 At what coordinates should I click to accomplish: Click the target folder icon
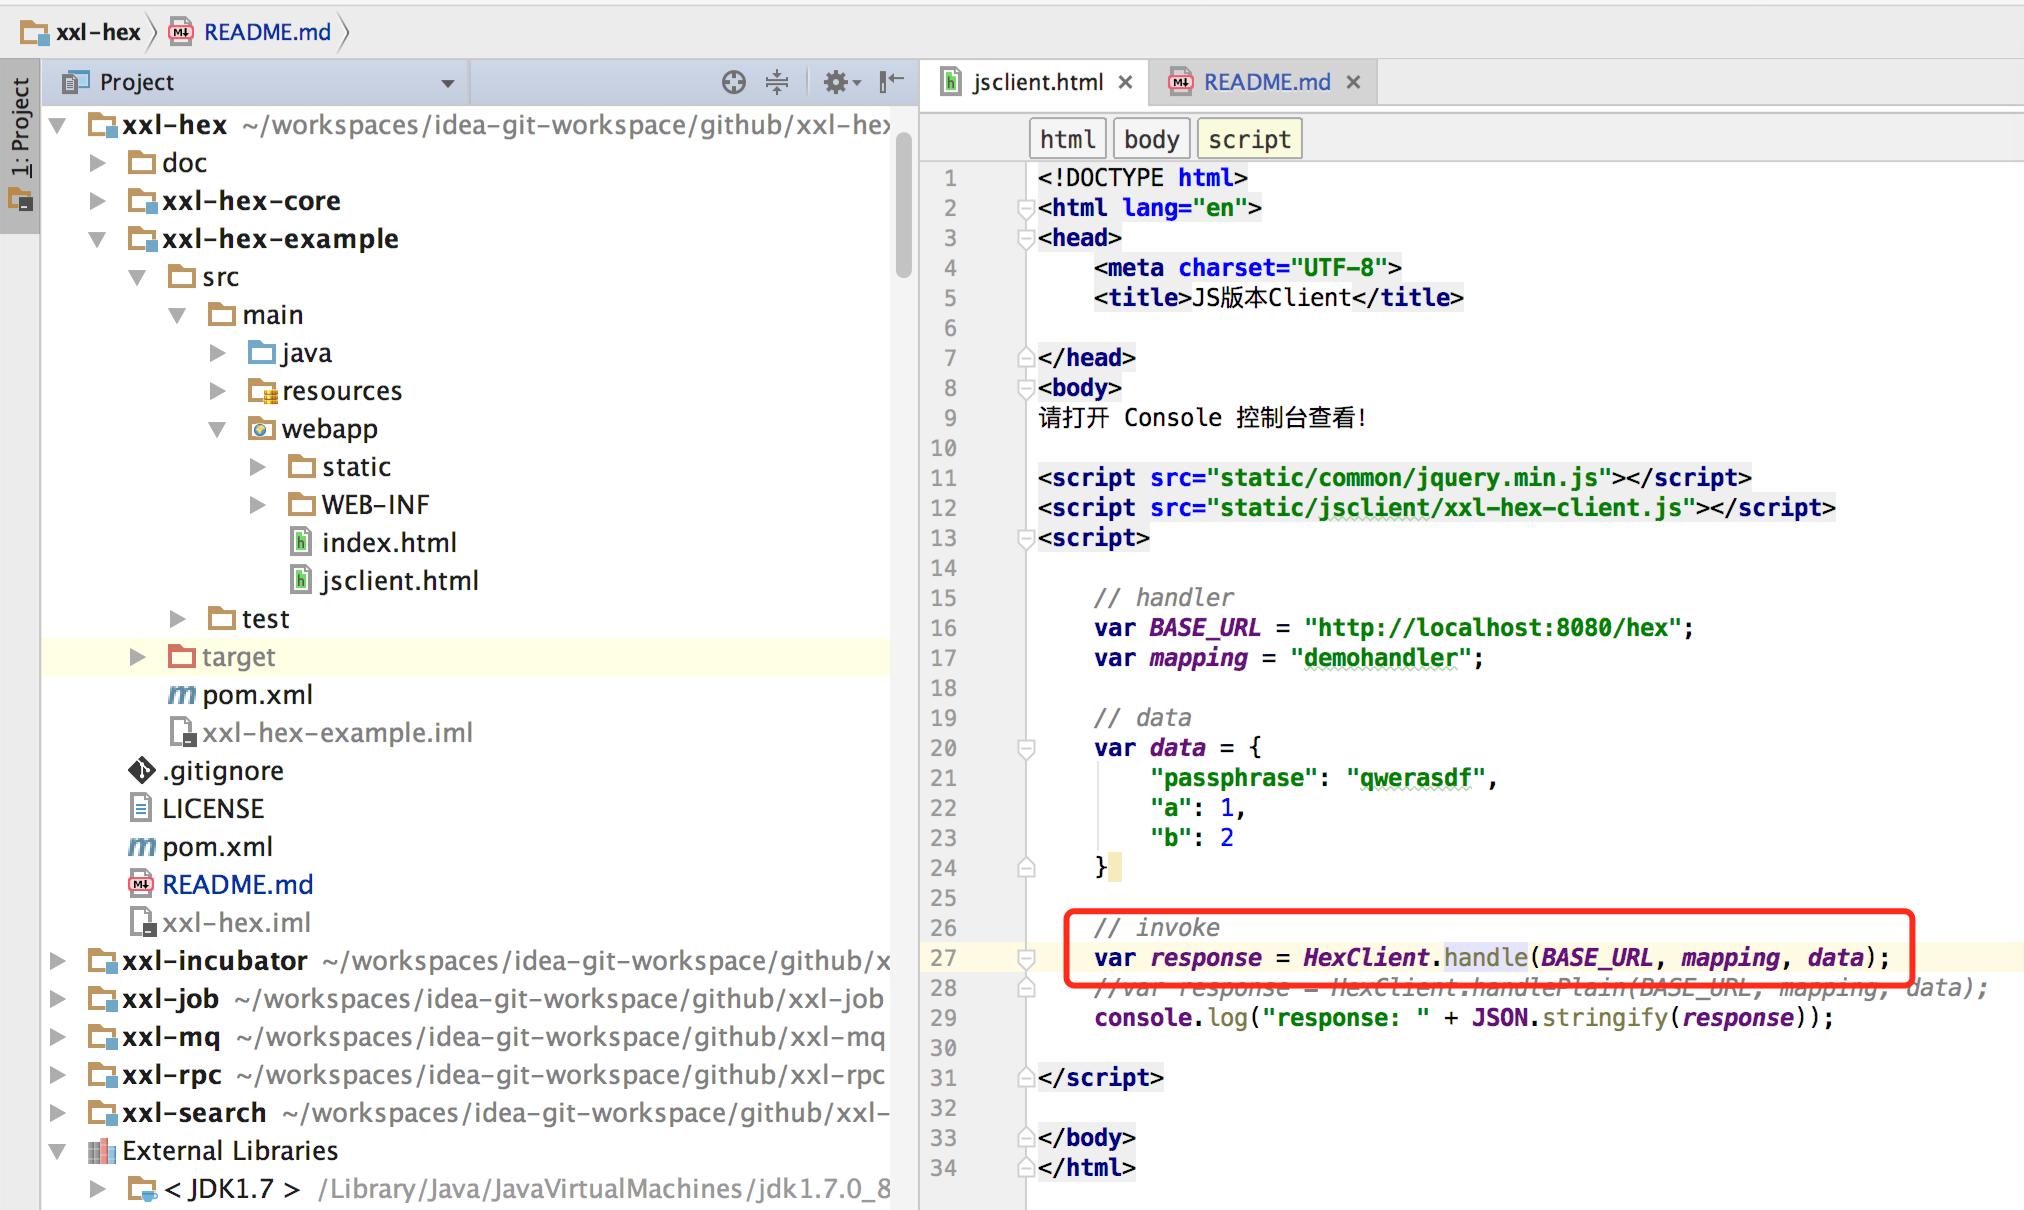click(182, 657)
